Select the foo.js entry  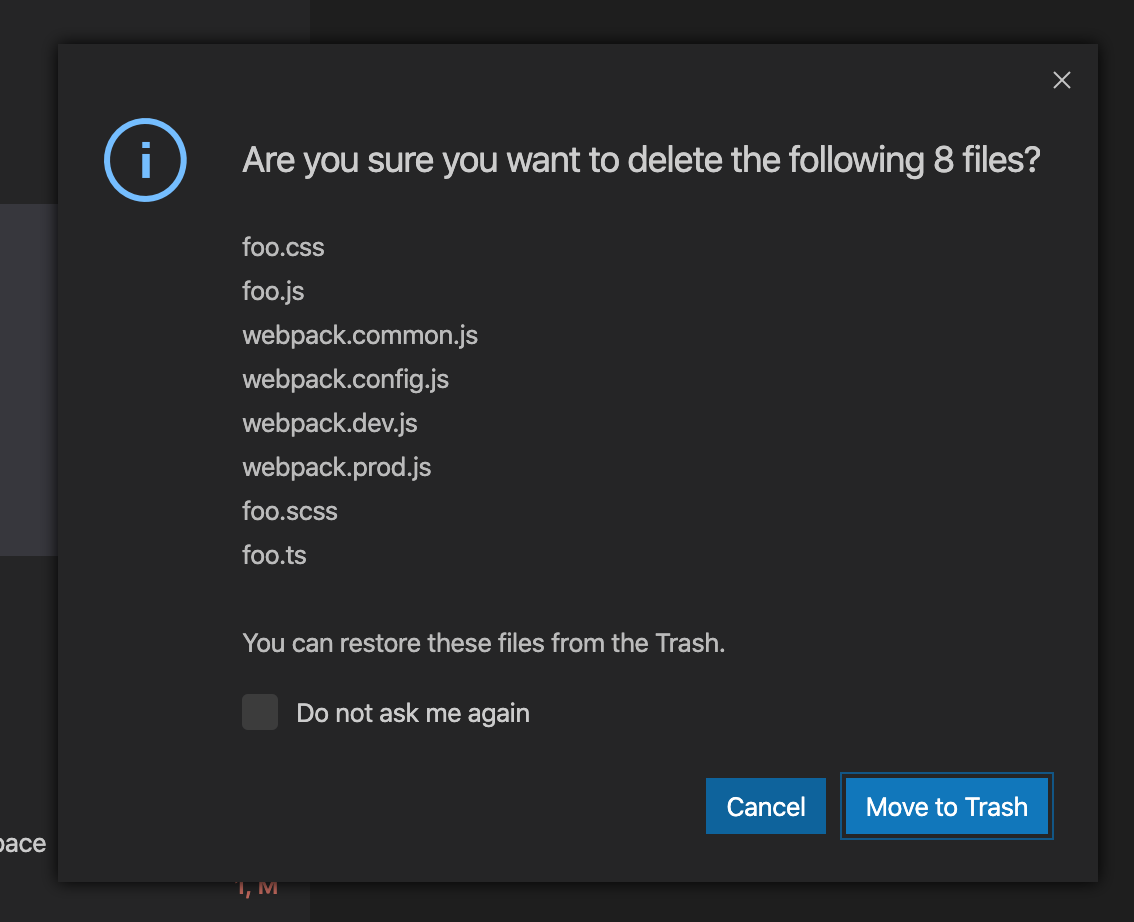273,291
